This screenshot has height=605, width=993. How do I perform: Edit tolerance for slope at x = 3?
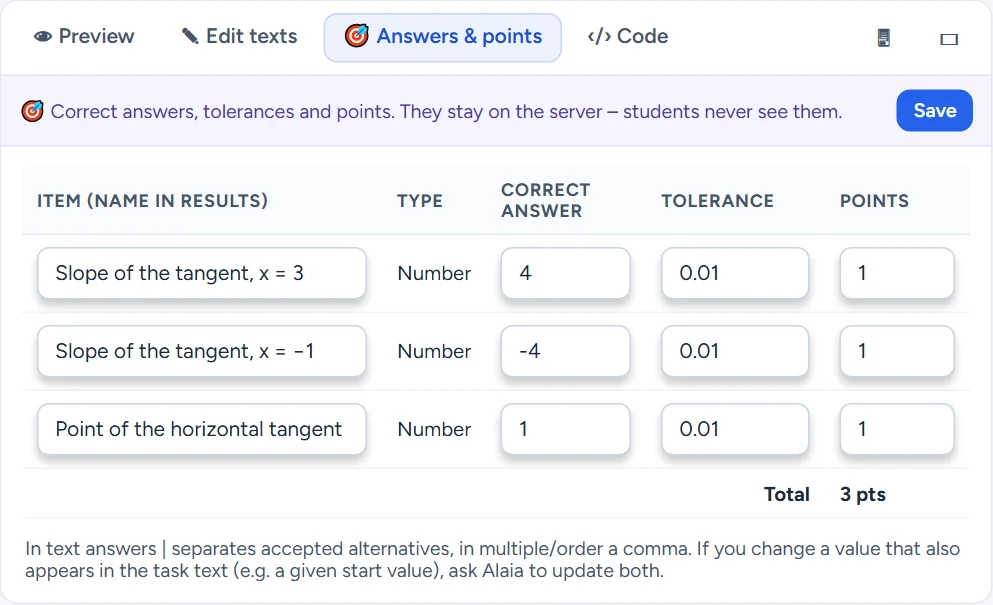(735, 273)
